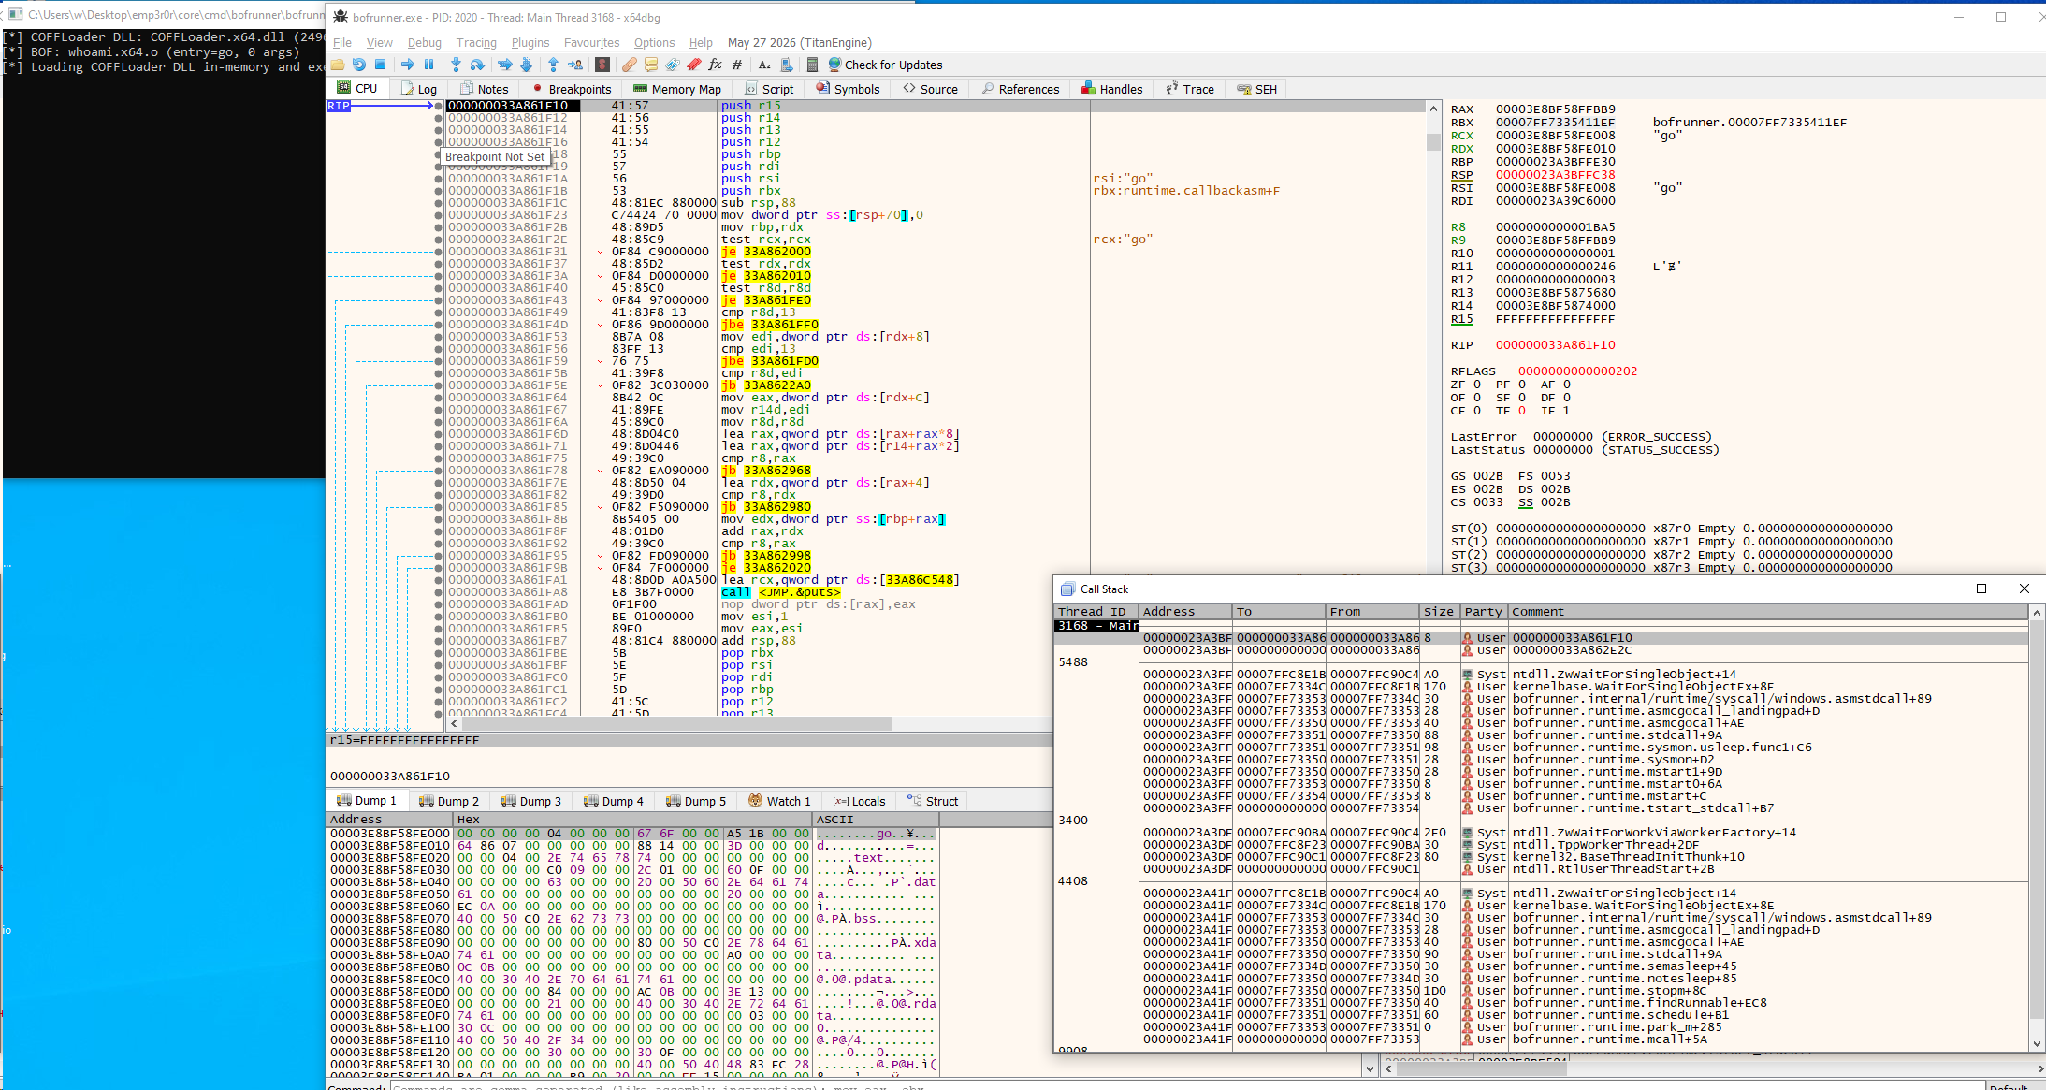Open the Help menu

(x=701, y=42)
